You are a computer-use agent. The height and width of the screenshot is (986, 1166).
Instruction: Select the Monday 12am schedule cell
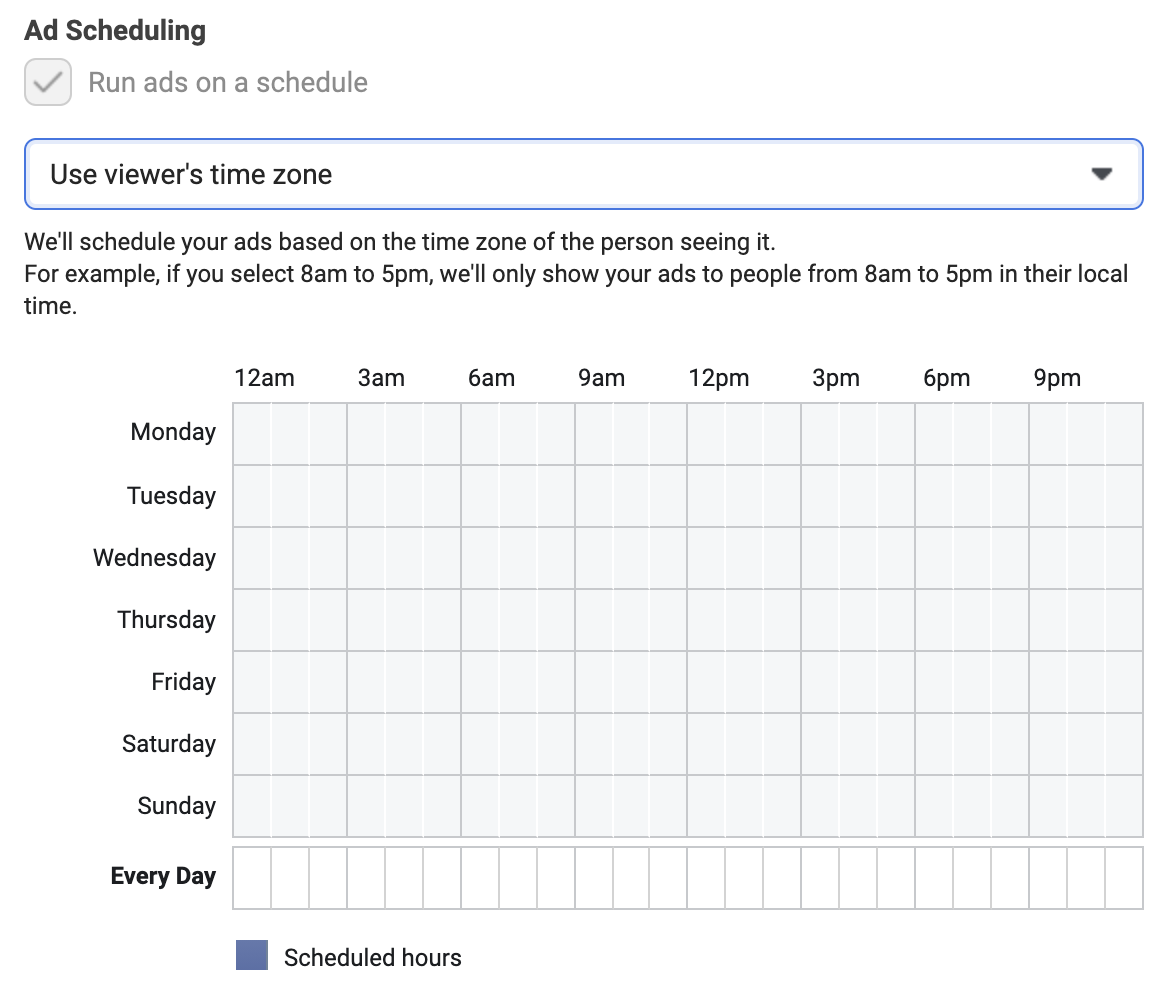(252, 434)
